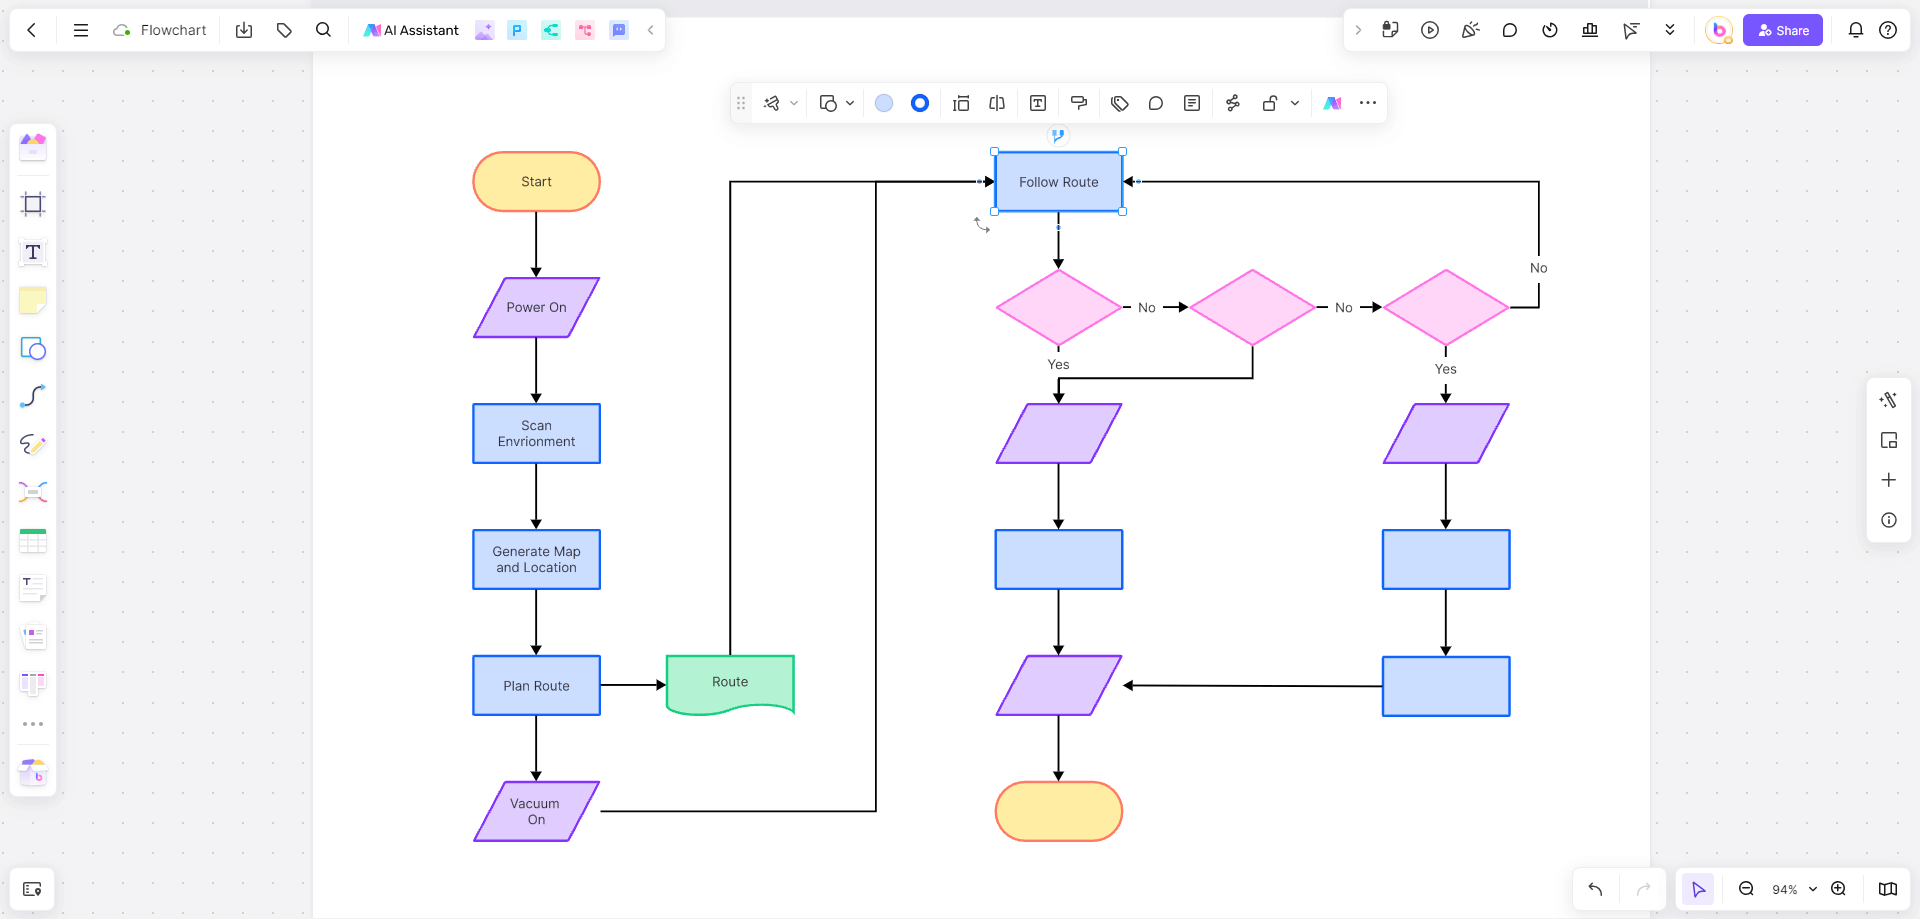Select the Route document shape

[730, 685]
